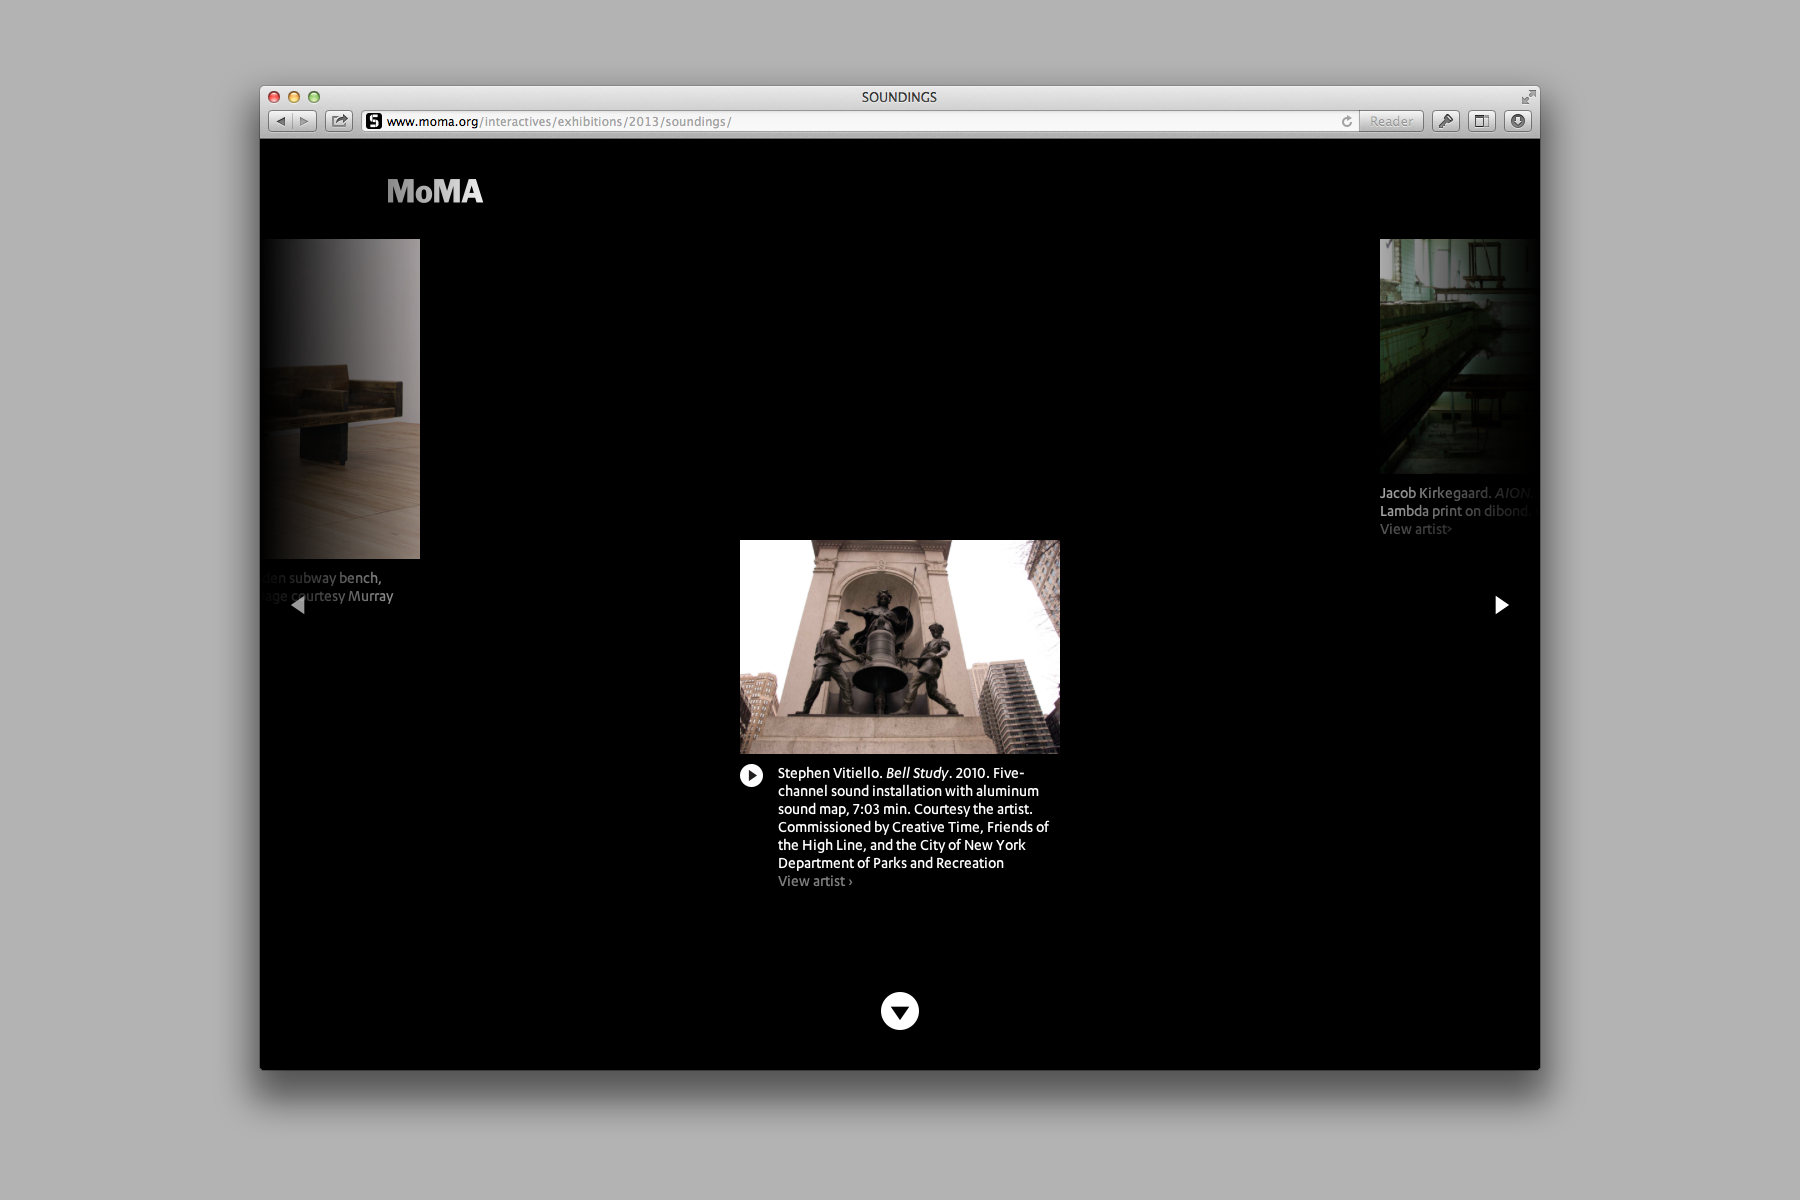The height and width of the screenshot is (1200, 1800).
Task: Select the wooden subway bench image
Action: [x=341, y=398]
